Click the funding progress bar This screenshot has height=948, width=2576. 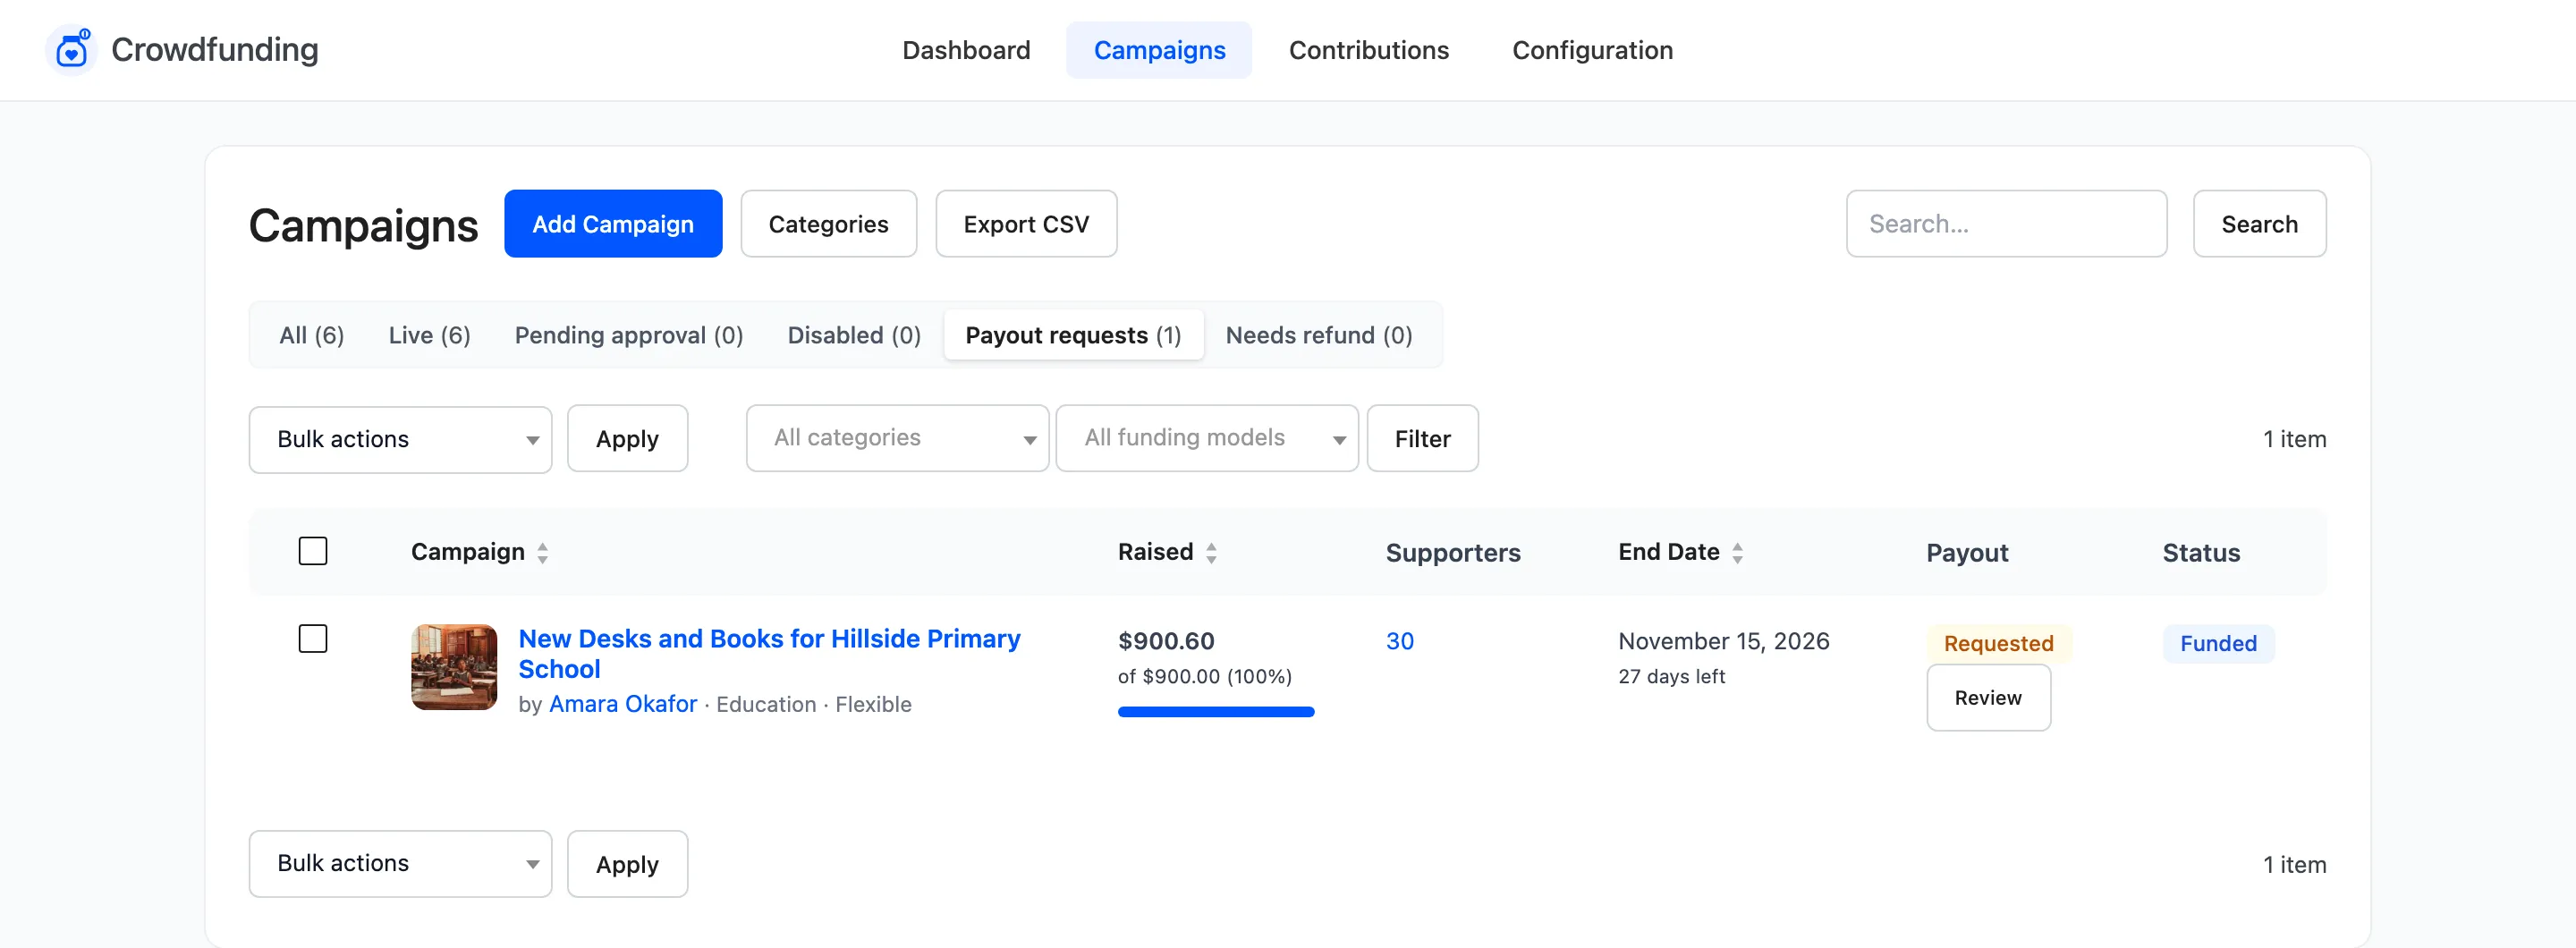pyautogui.click(x=1215, y=712)
